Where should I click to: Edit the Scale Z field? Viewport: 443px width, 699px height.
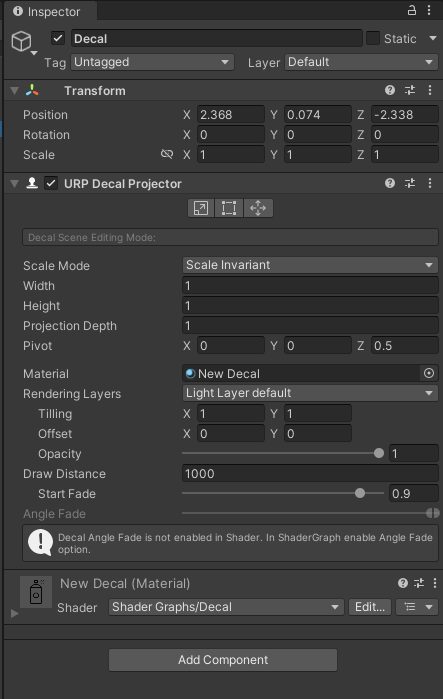coord(405,155)
